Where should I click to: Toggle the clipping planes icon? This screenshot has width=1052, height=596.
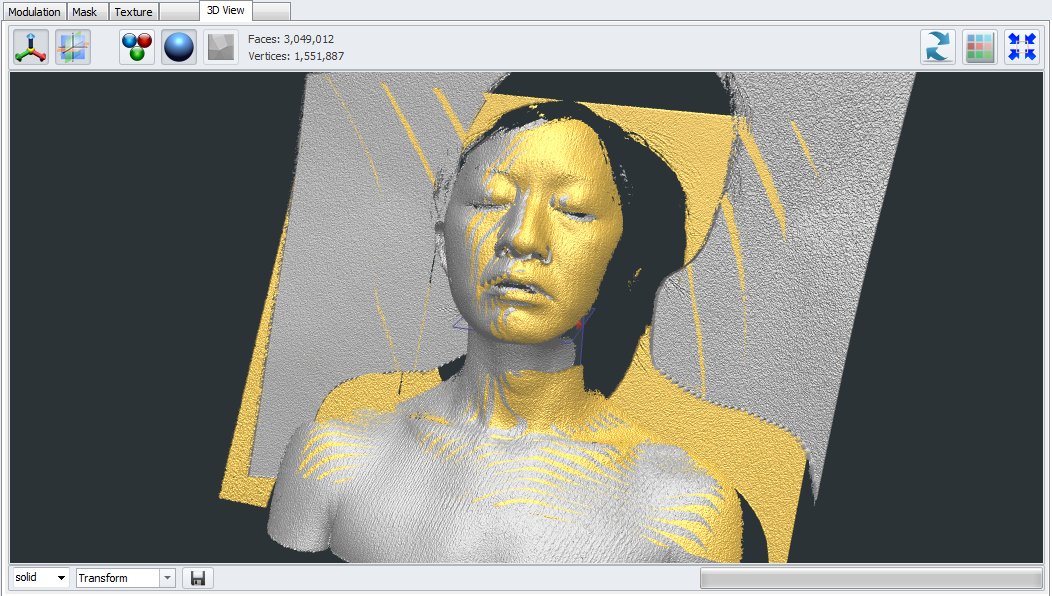click(72, 48)
